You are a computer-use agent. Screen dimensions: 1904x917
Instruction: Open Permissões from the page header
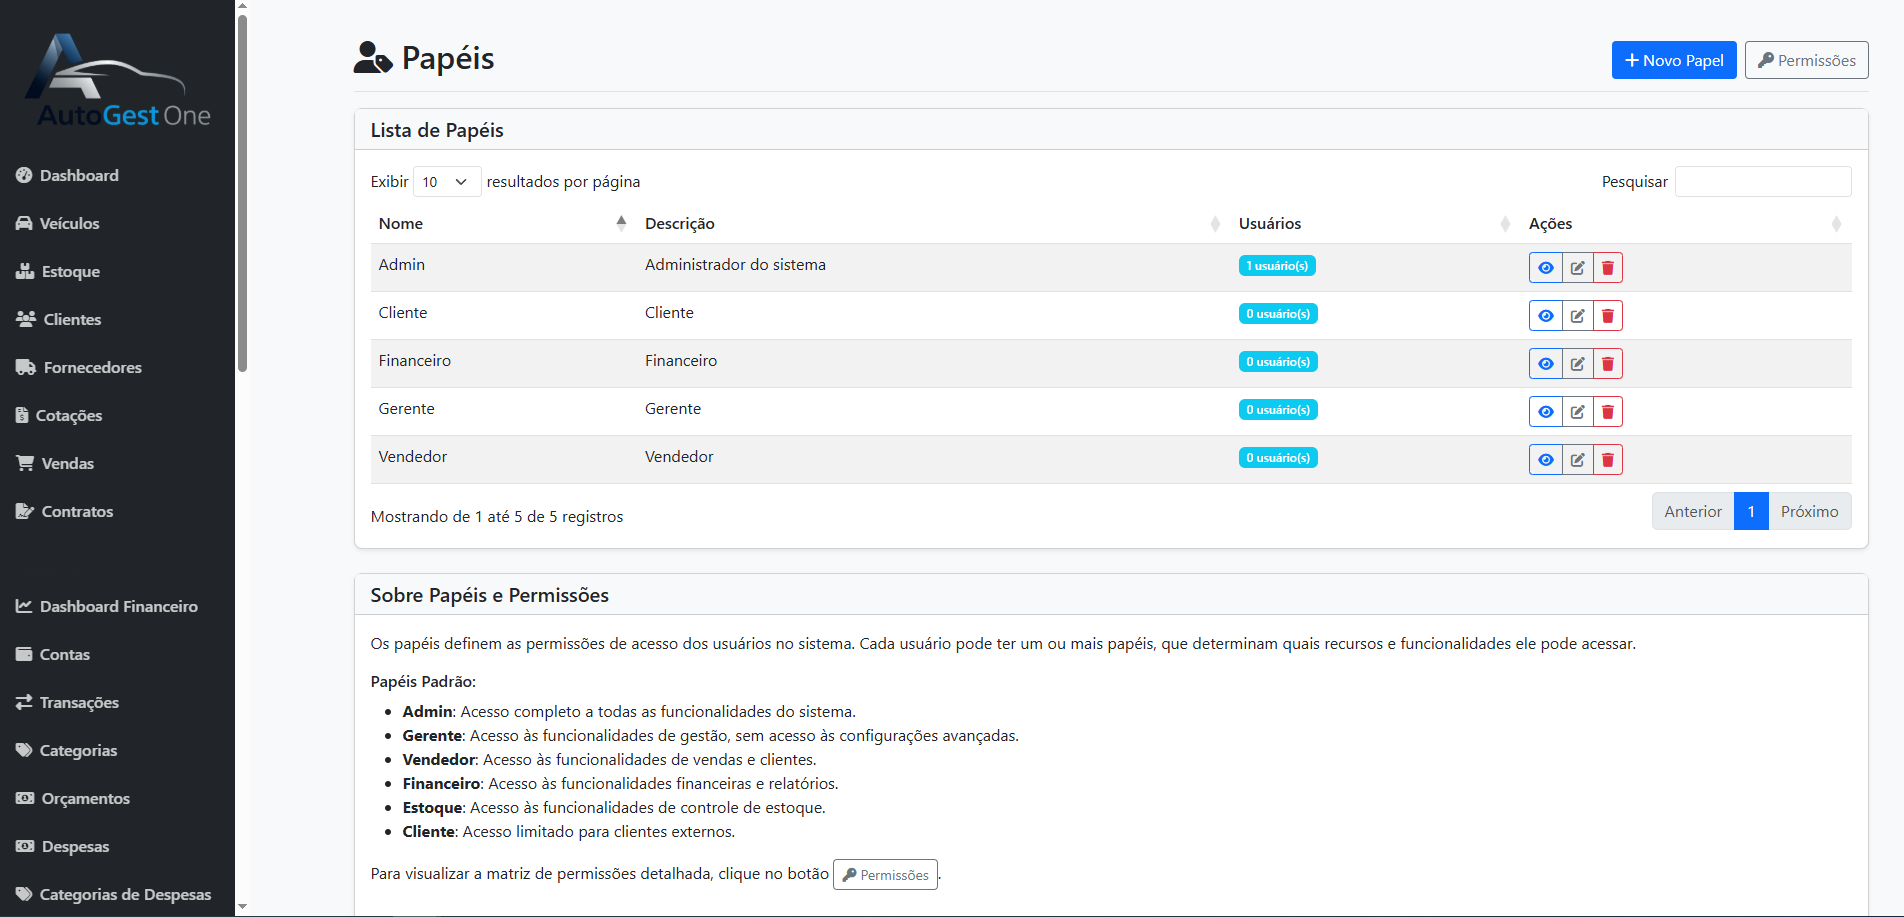[1806, 60]
